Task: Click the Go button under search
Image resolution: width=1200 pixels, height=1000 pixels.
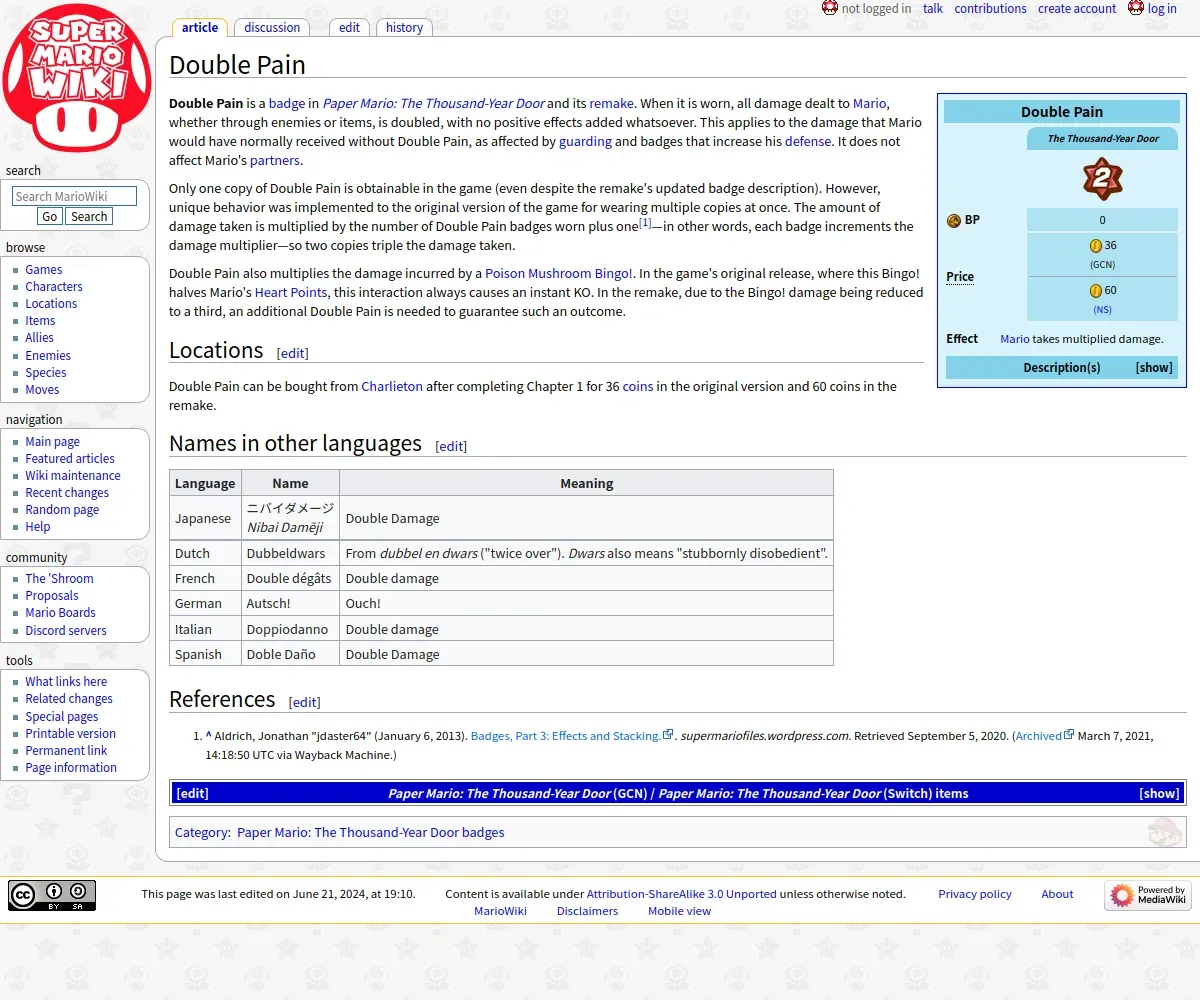Action: [49, 216]
